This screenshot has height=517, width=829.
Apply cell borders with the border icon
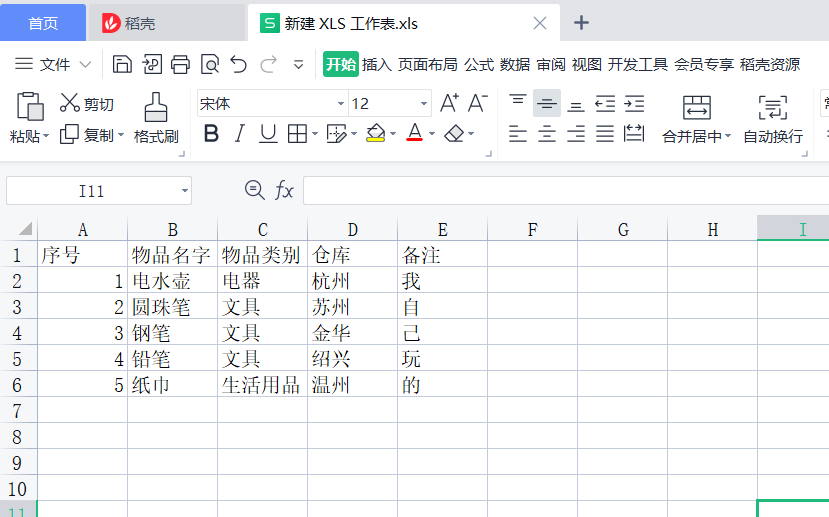pos(297,134)
